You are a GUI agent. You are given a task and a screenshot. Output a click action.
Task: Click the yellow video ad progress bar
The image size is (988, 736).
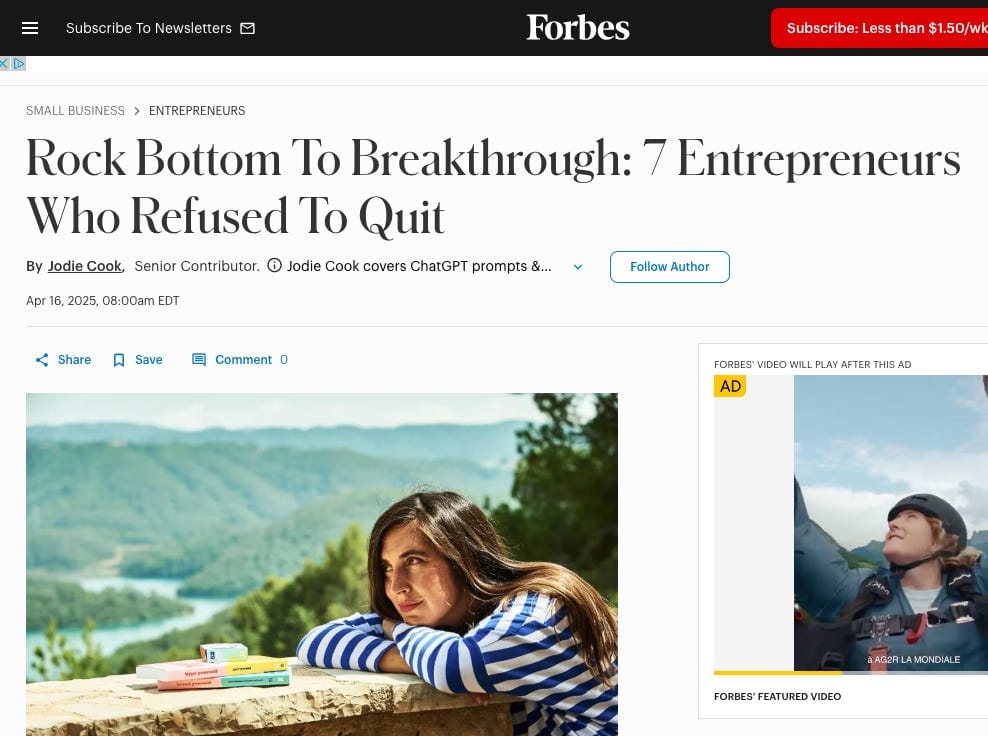pyautogui.click(x=778, y=673)
